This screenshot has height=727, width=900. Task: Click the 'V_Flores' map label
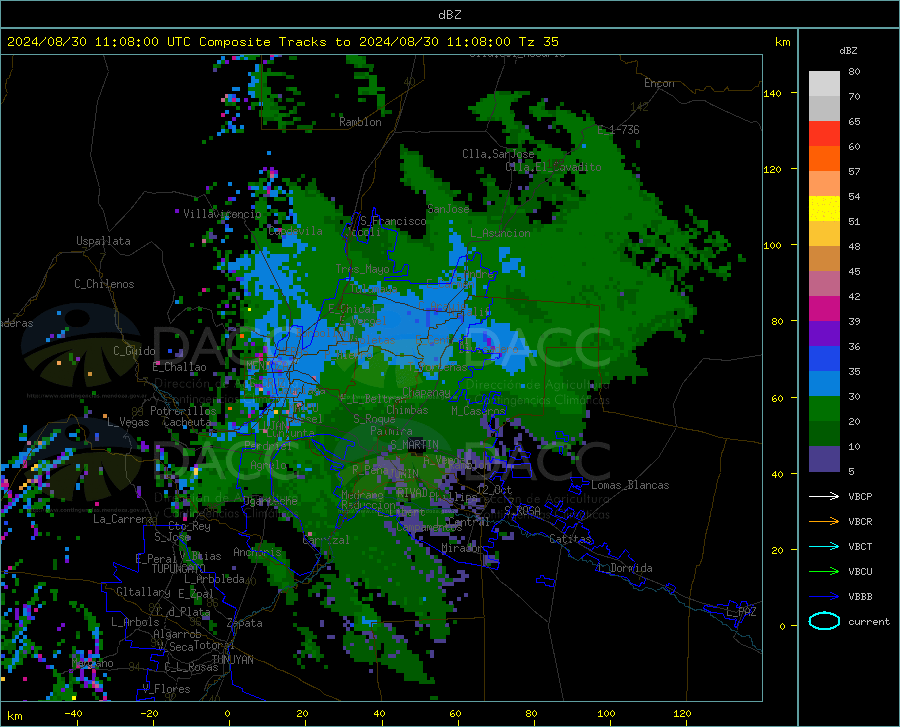(166, 689)
